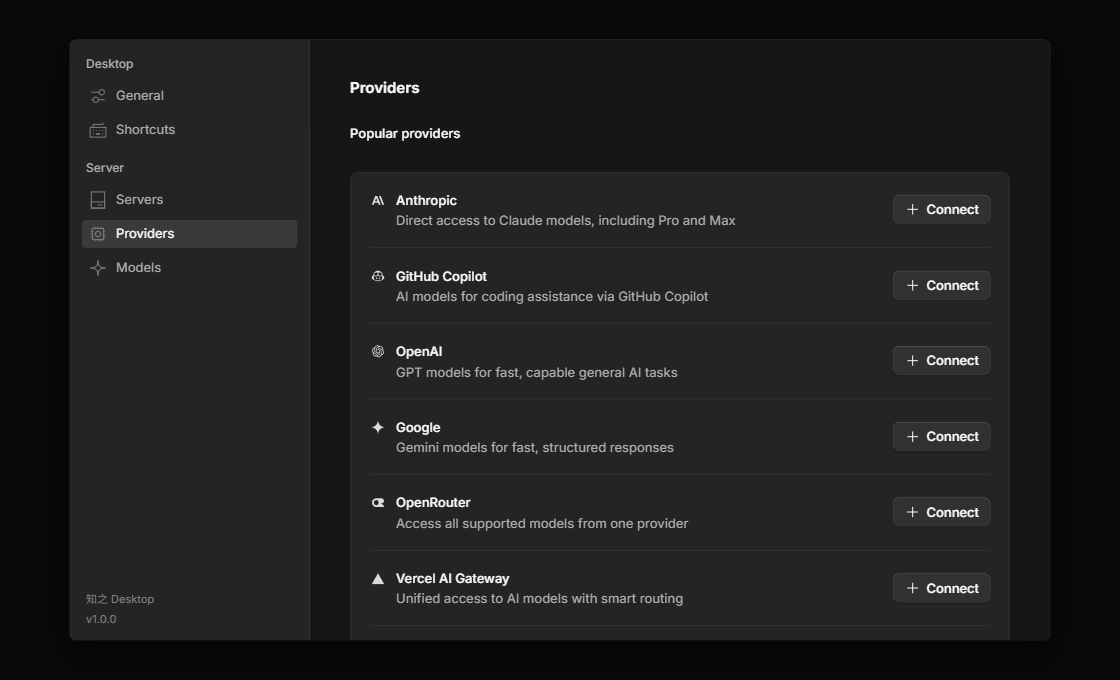Viewport: 1120px width, 680px height.
Task: Click the General settings sliders icon
Action: pyautogui.click(x=98, y=96)
